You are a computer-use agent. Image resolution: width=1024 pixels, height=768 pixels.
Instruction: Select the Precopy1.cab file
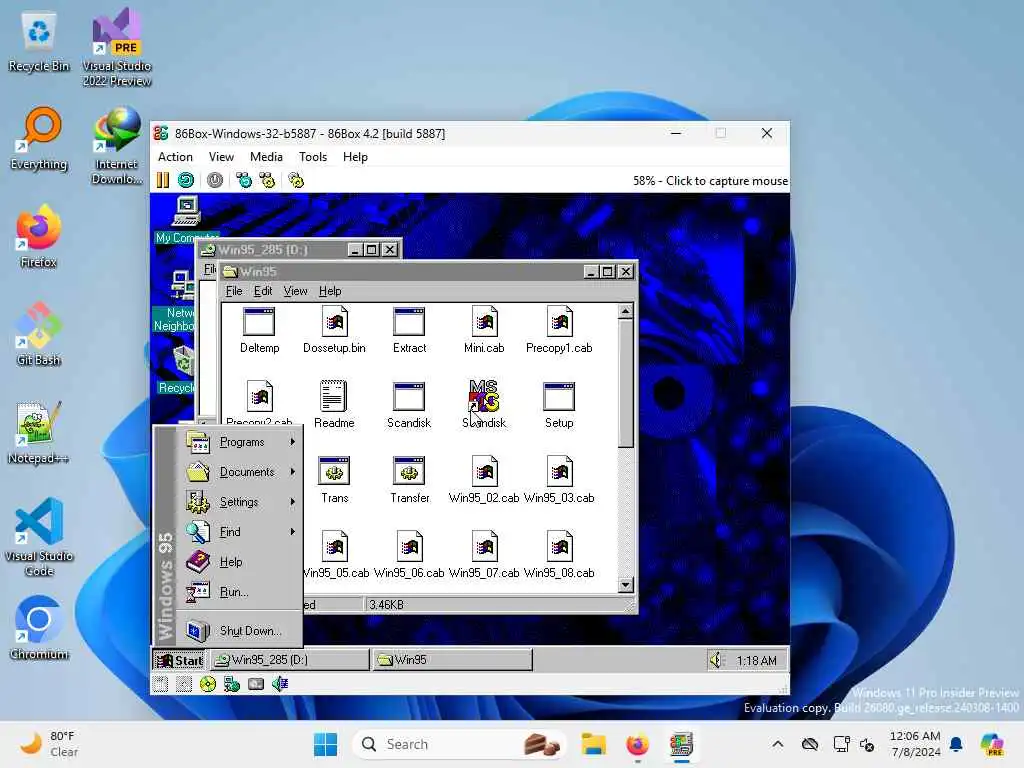point(559,330)
